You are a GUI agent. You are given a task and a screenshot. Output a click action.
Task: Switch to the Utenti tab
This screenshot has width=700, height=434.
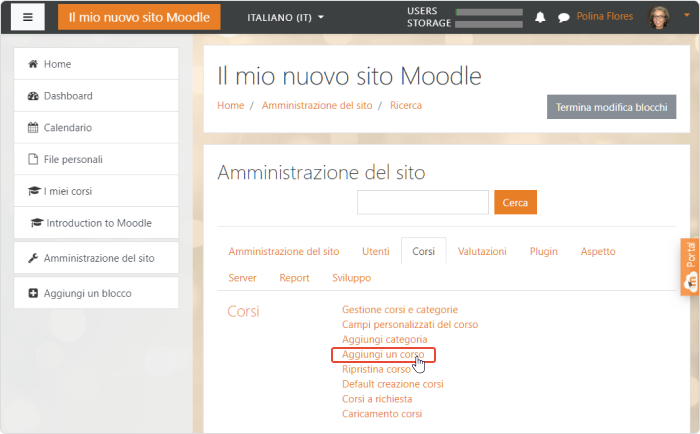375,251
